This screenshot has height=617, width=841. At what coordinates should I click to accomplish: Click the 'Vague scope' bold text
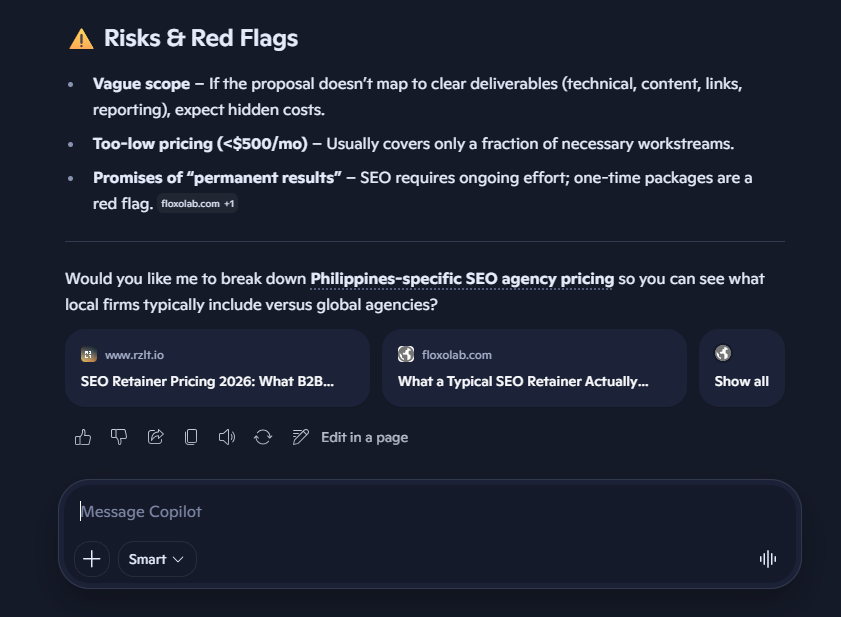(142, 84)
